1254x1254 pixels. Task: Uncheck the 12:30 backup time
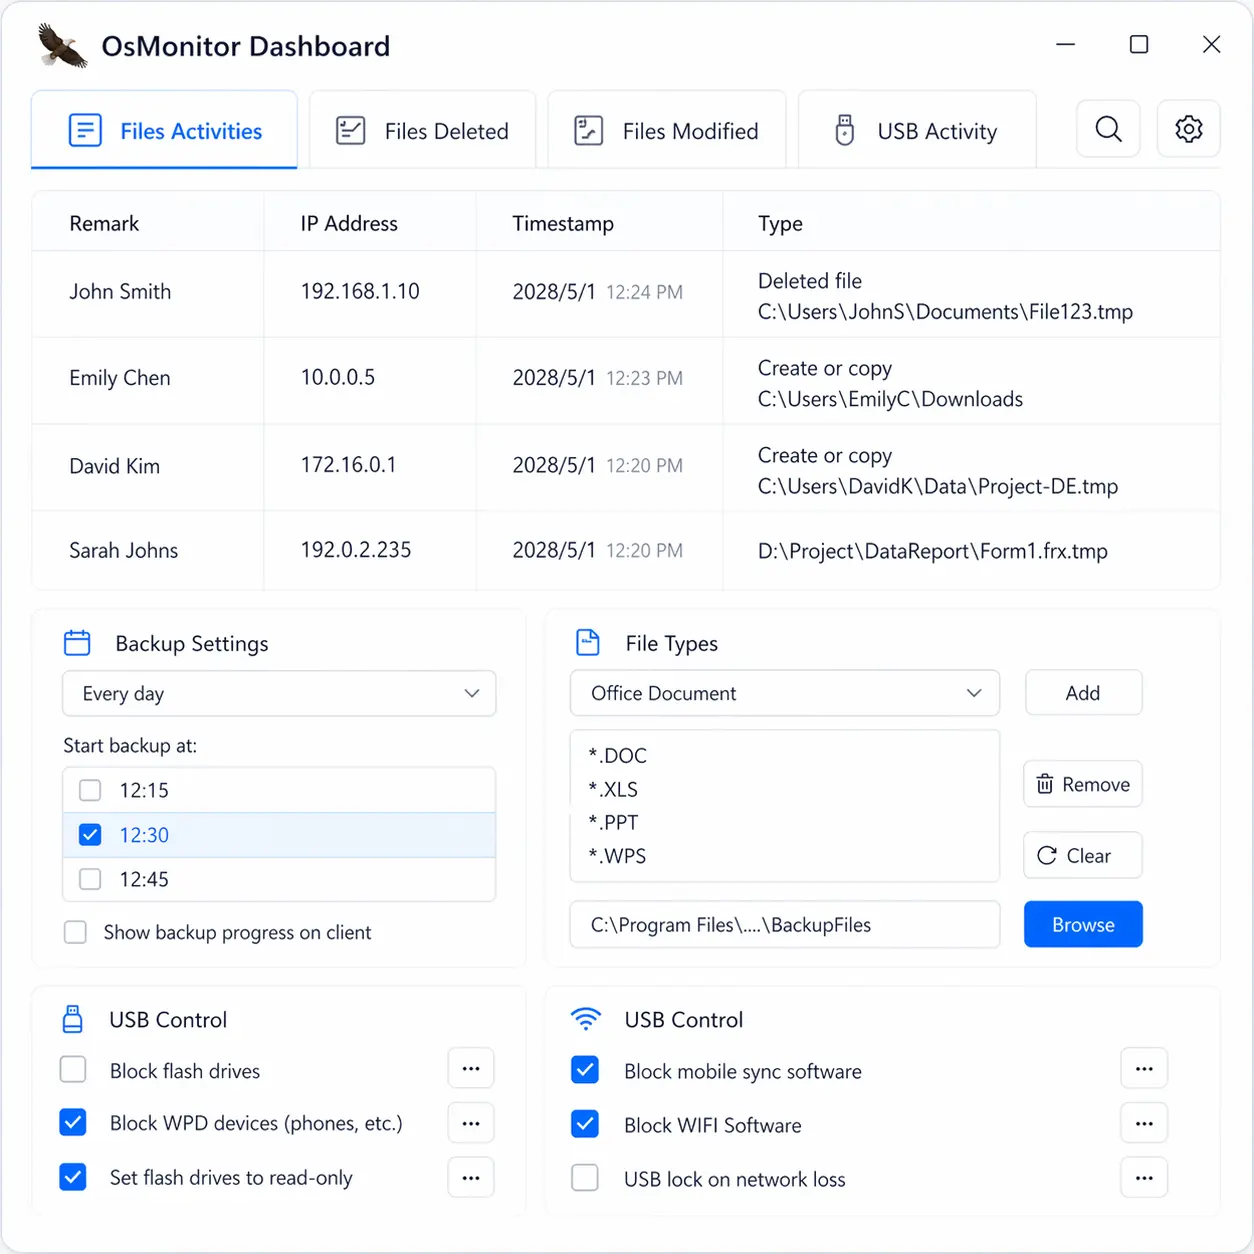click(x=90, y=835)
